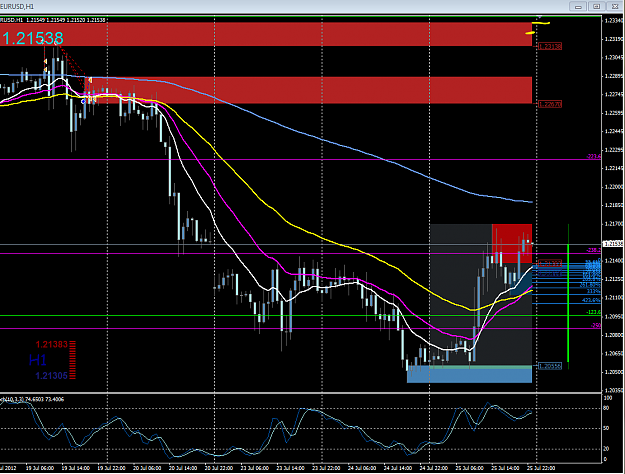625x474 pixels.
Task: Select the -223.6 magenta level label
Action: point(594,157)
